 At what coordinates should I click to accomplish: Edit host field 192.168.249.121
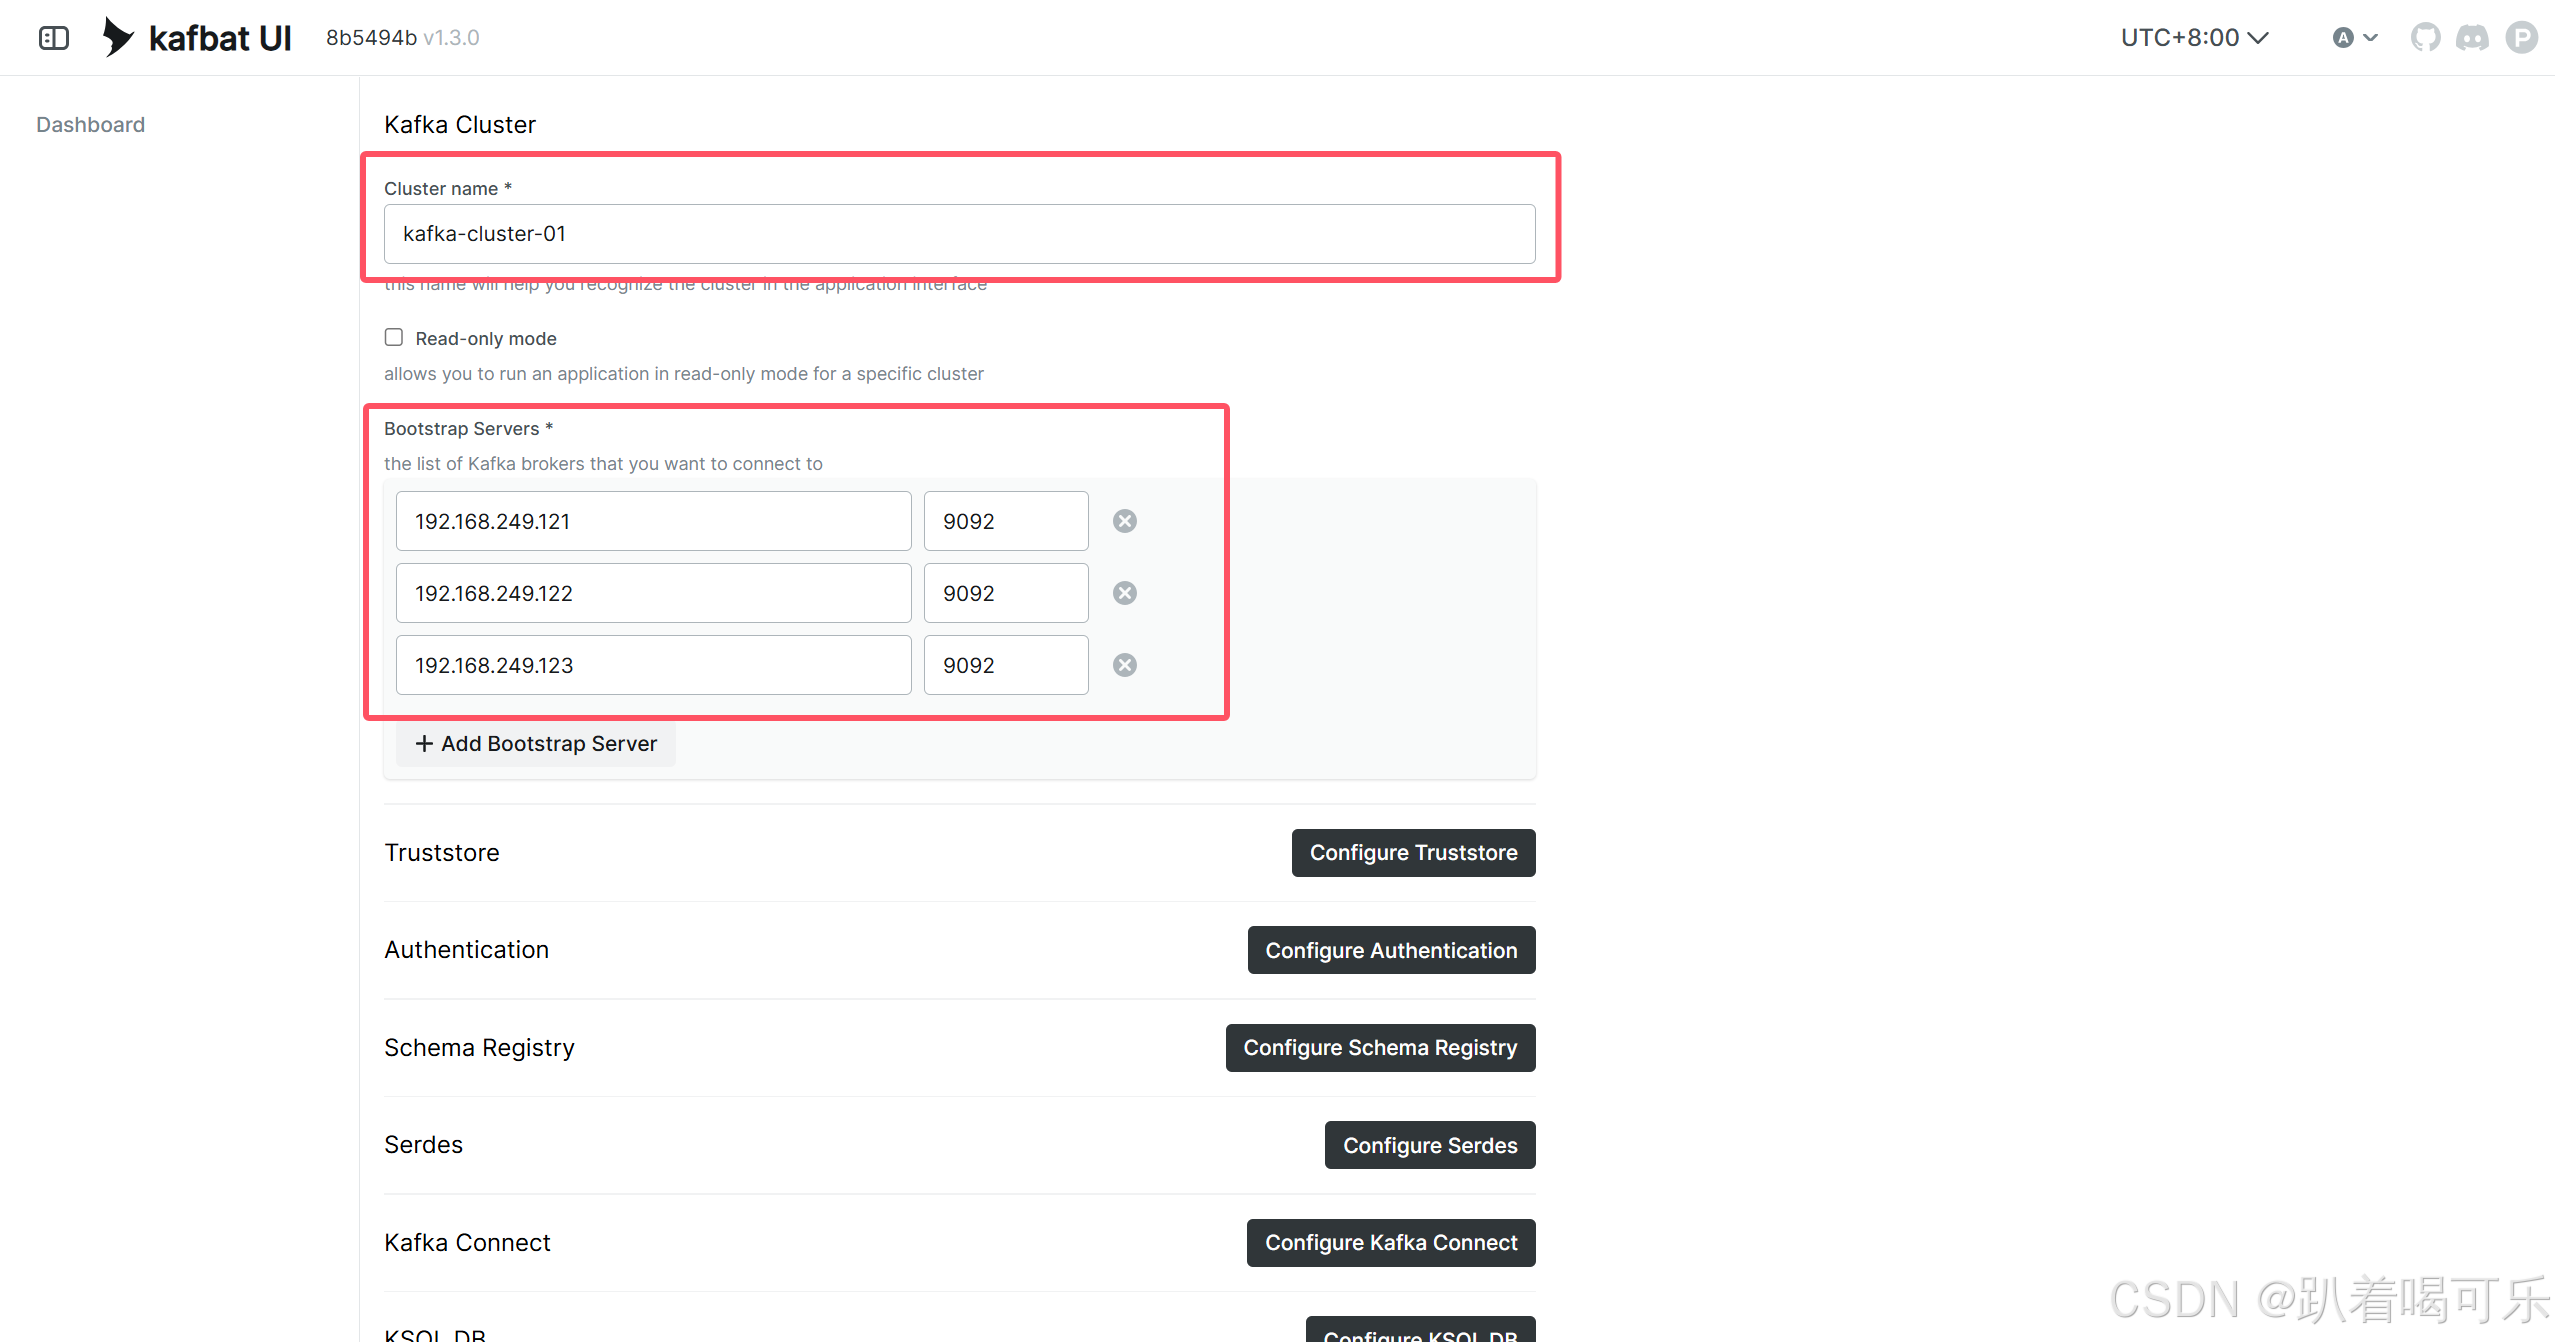[x=653, y=521]
